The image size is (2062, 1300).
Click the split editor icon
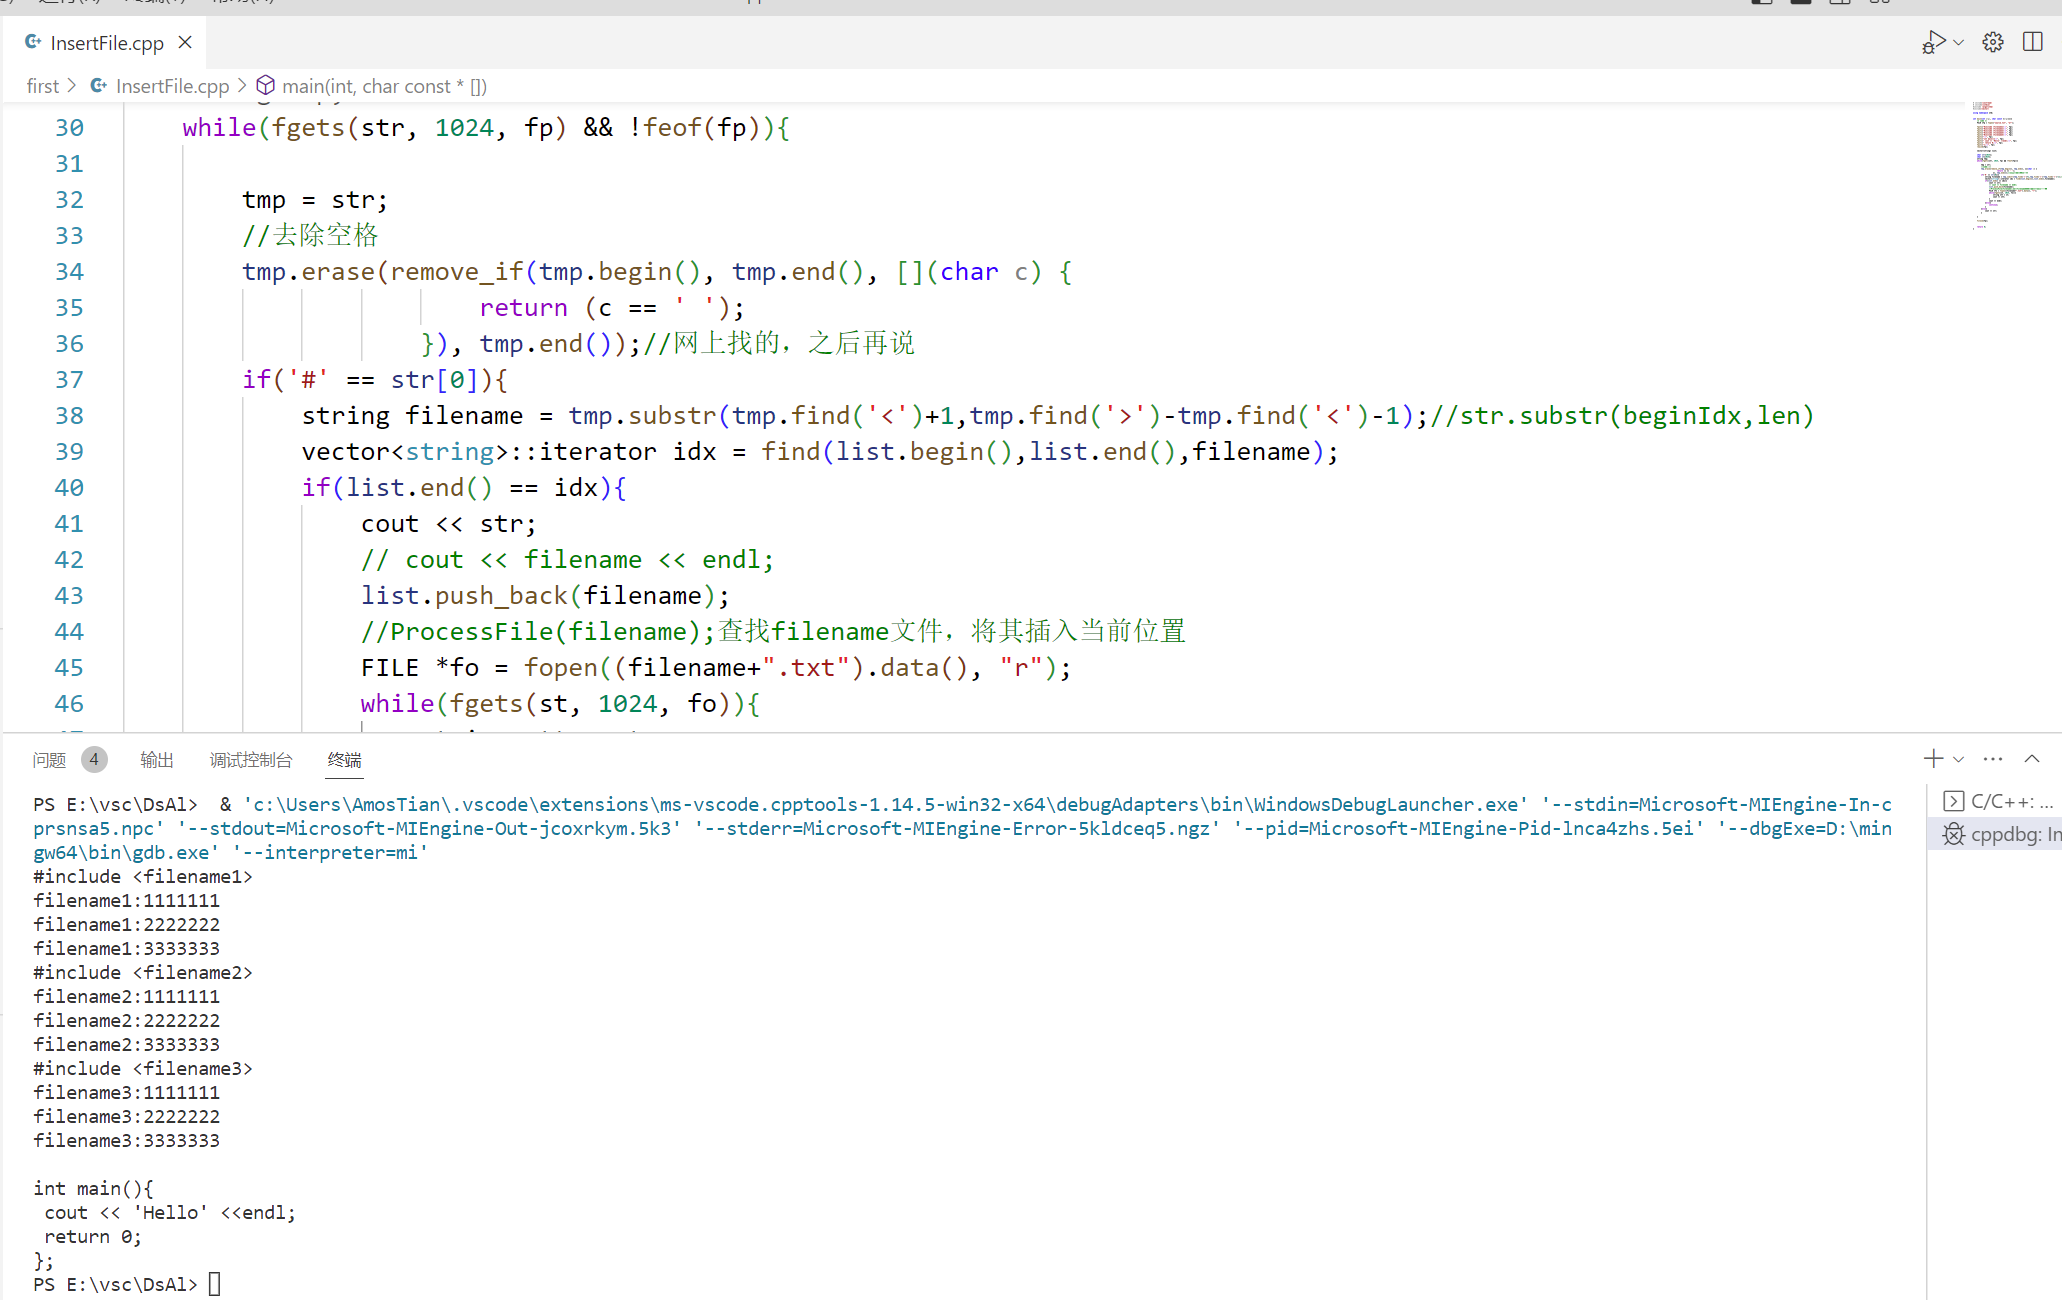point(2032,42)
